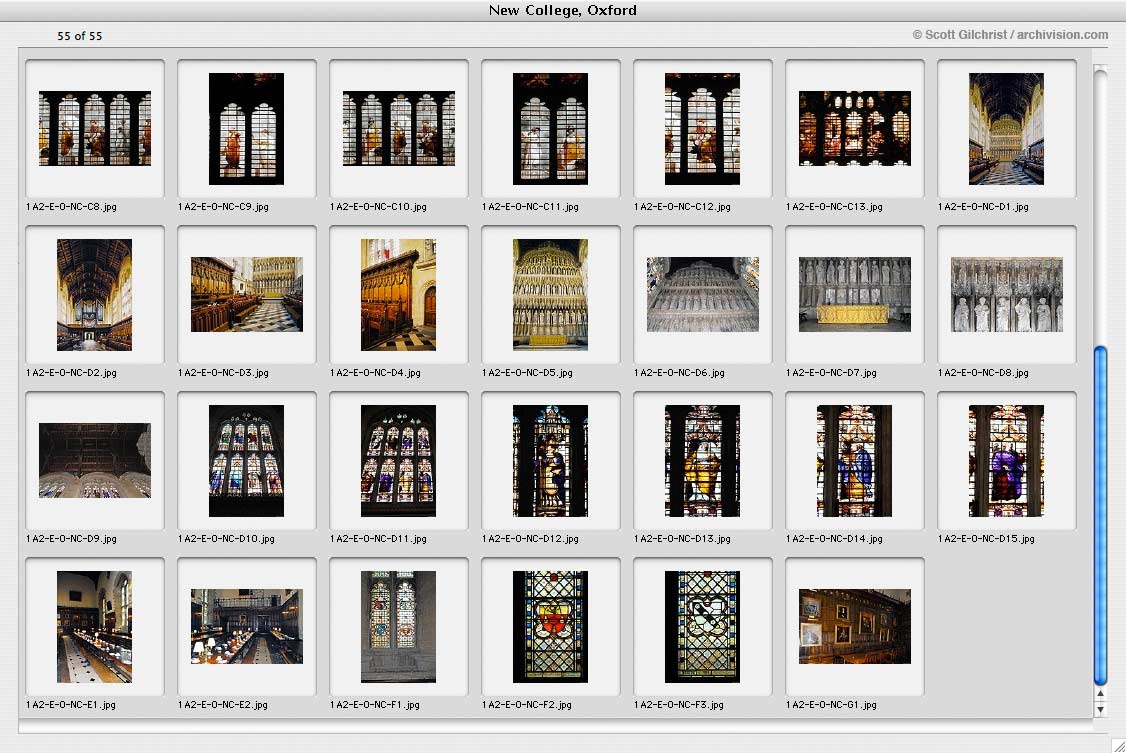Viewport: 1126px width, 753px height.
Task: Click filename label 1A2-E-O-NC-C8.jpg
Action: tap(71, 207)
